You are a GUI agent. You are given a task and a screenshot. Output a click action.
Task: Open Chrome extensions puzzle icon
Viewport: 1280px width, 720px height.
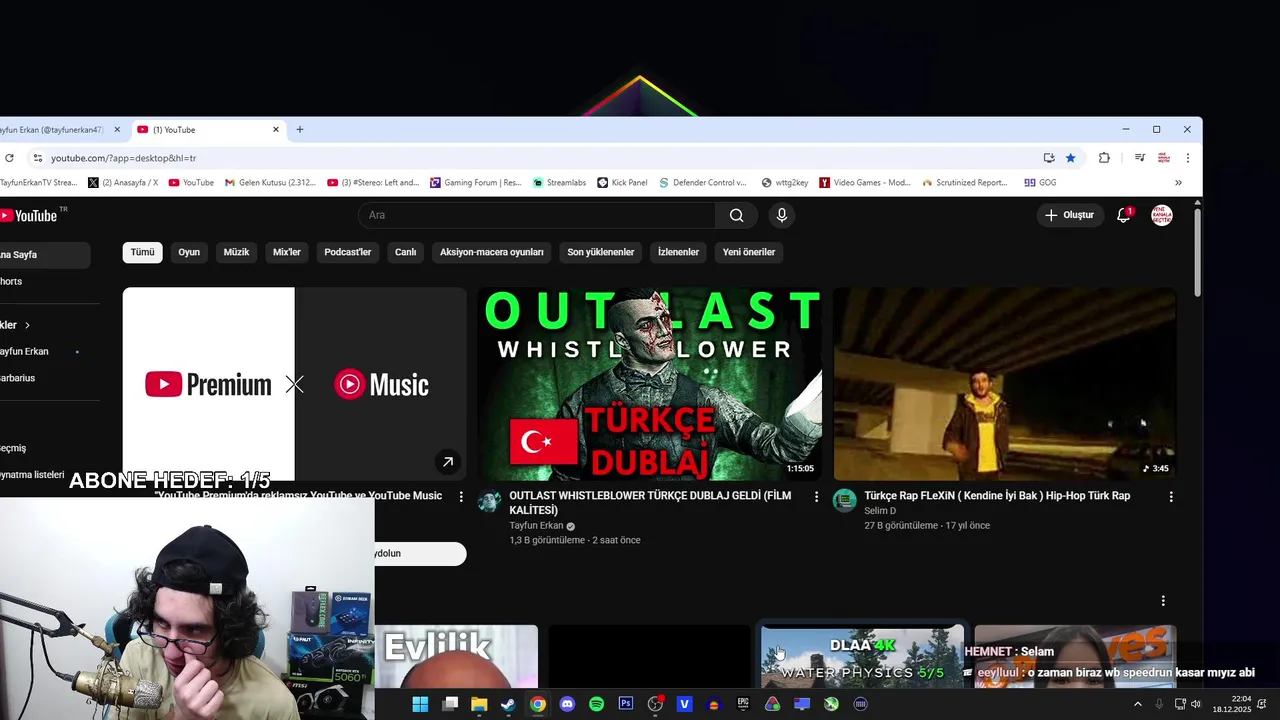click(1104, 158)
